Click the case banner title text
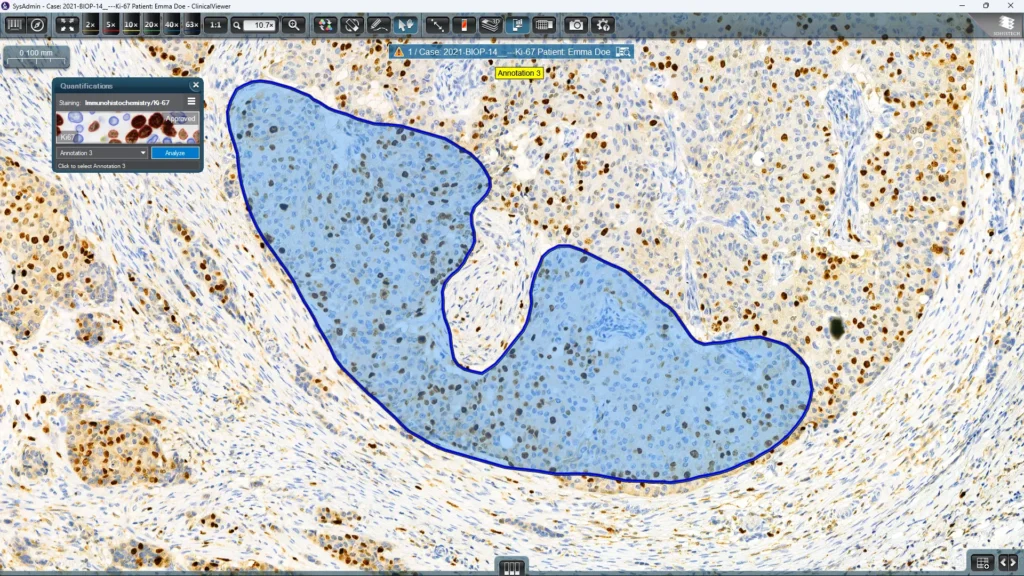Image resolution: width=1024 pixels, height=576 pixels. (x=509, y=52)
